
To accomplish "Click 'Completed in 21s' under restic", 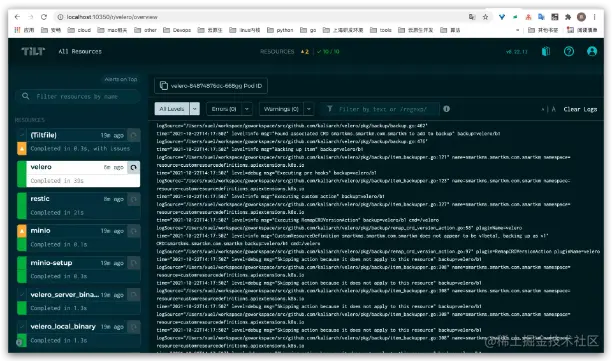I will click(x=57, y=212).
